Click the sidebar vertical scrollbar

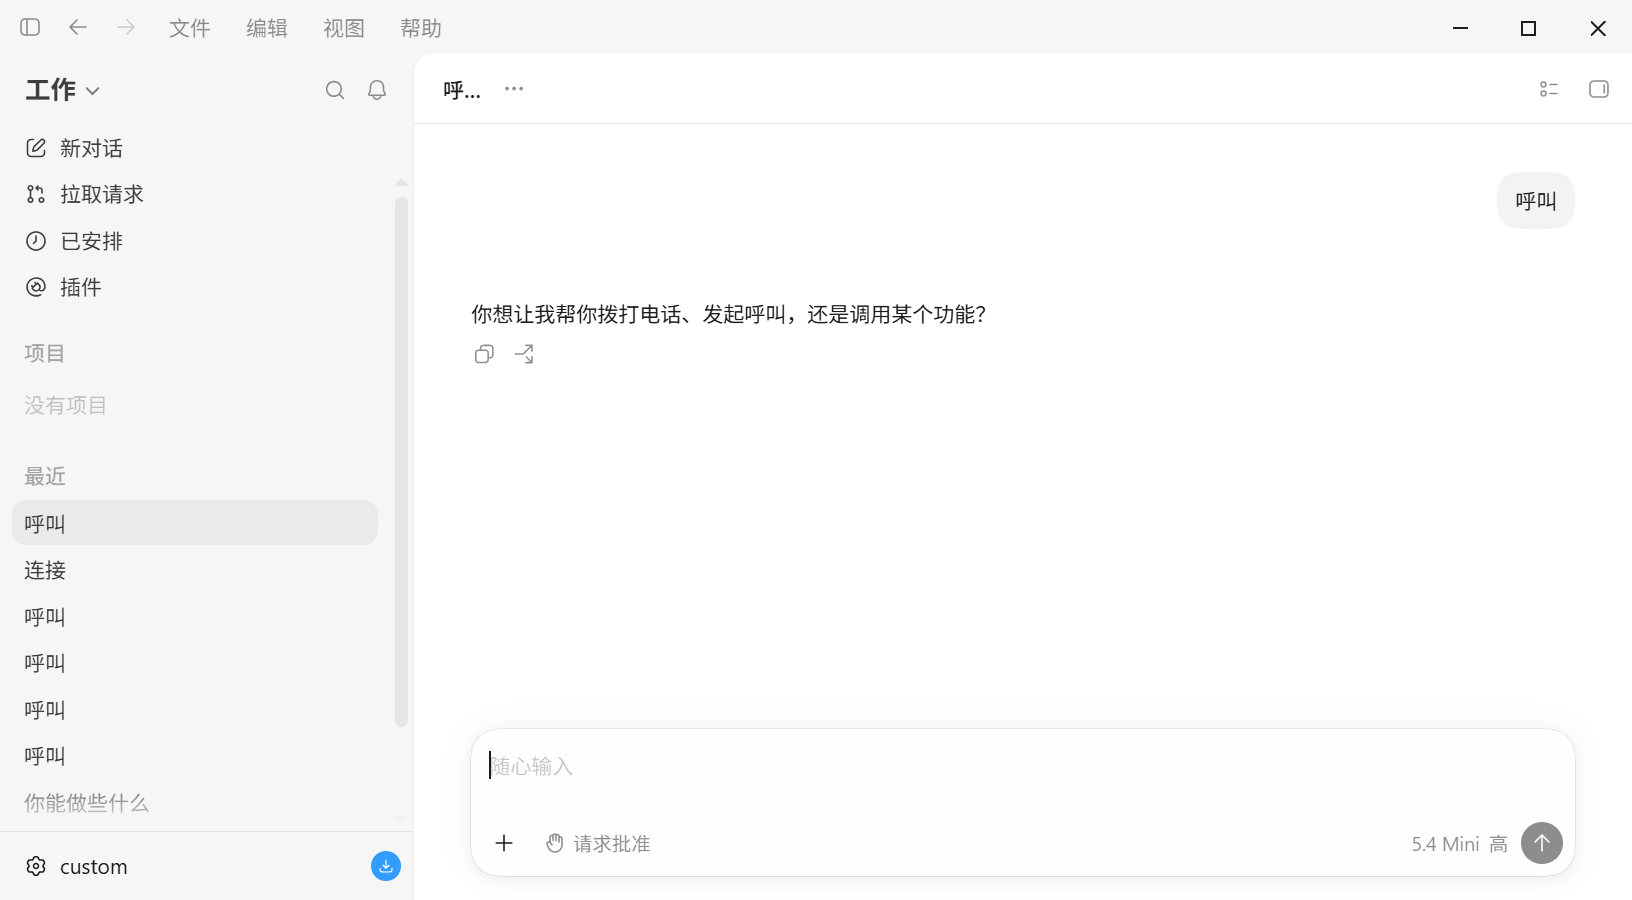tap(401, 460)
